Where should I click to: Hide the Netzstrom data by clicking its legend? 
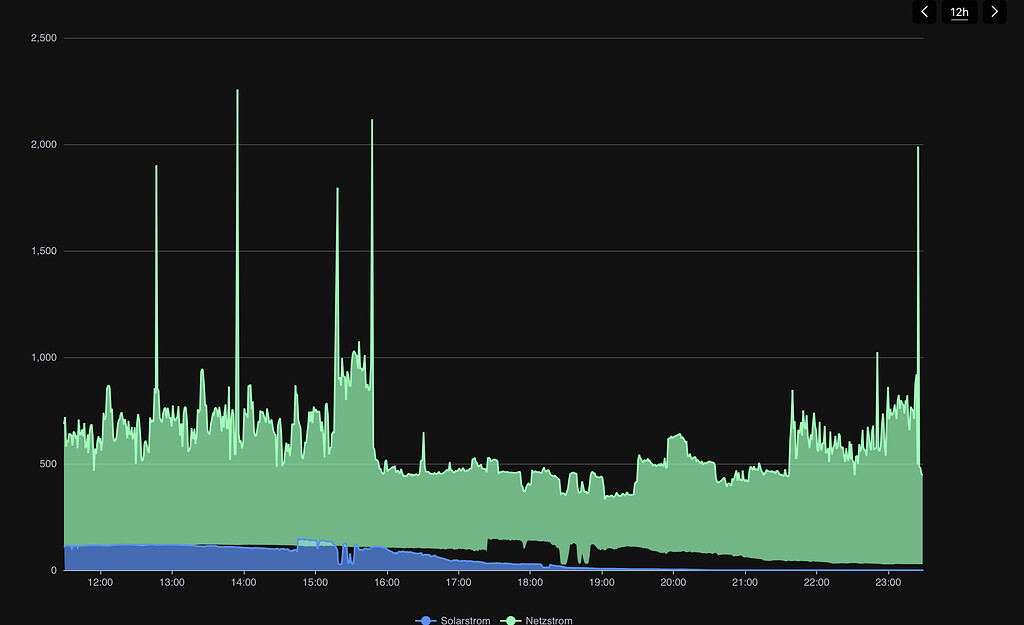click(x=545, y=621)
